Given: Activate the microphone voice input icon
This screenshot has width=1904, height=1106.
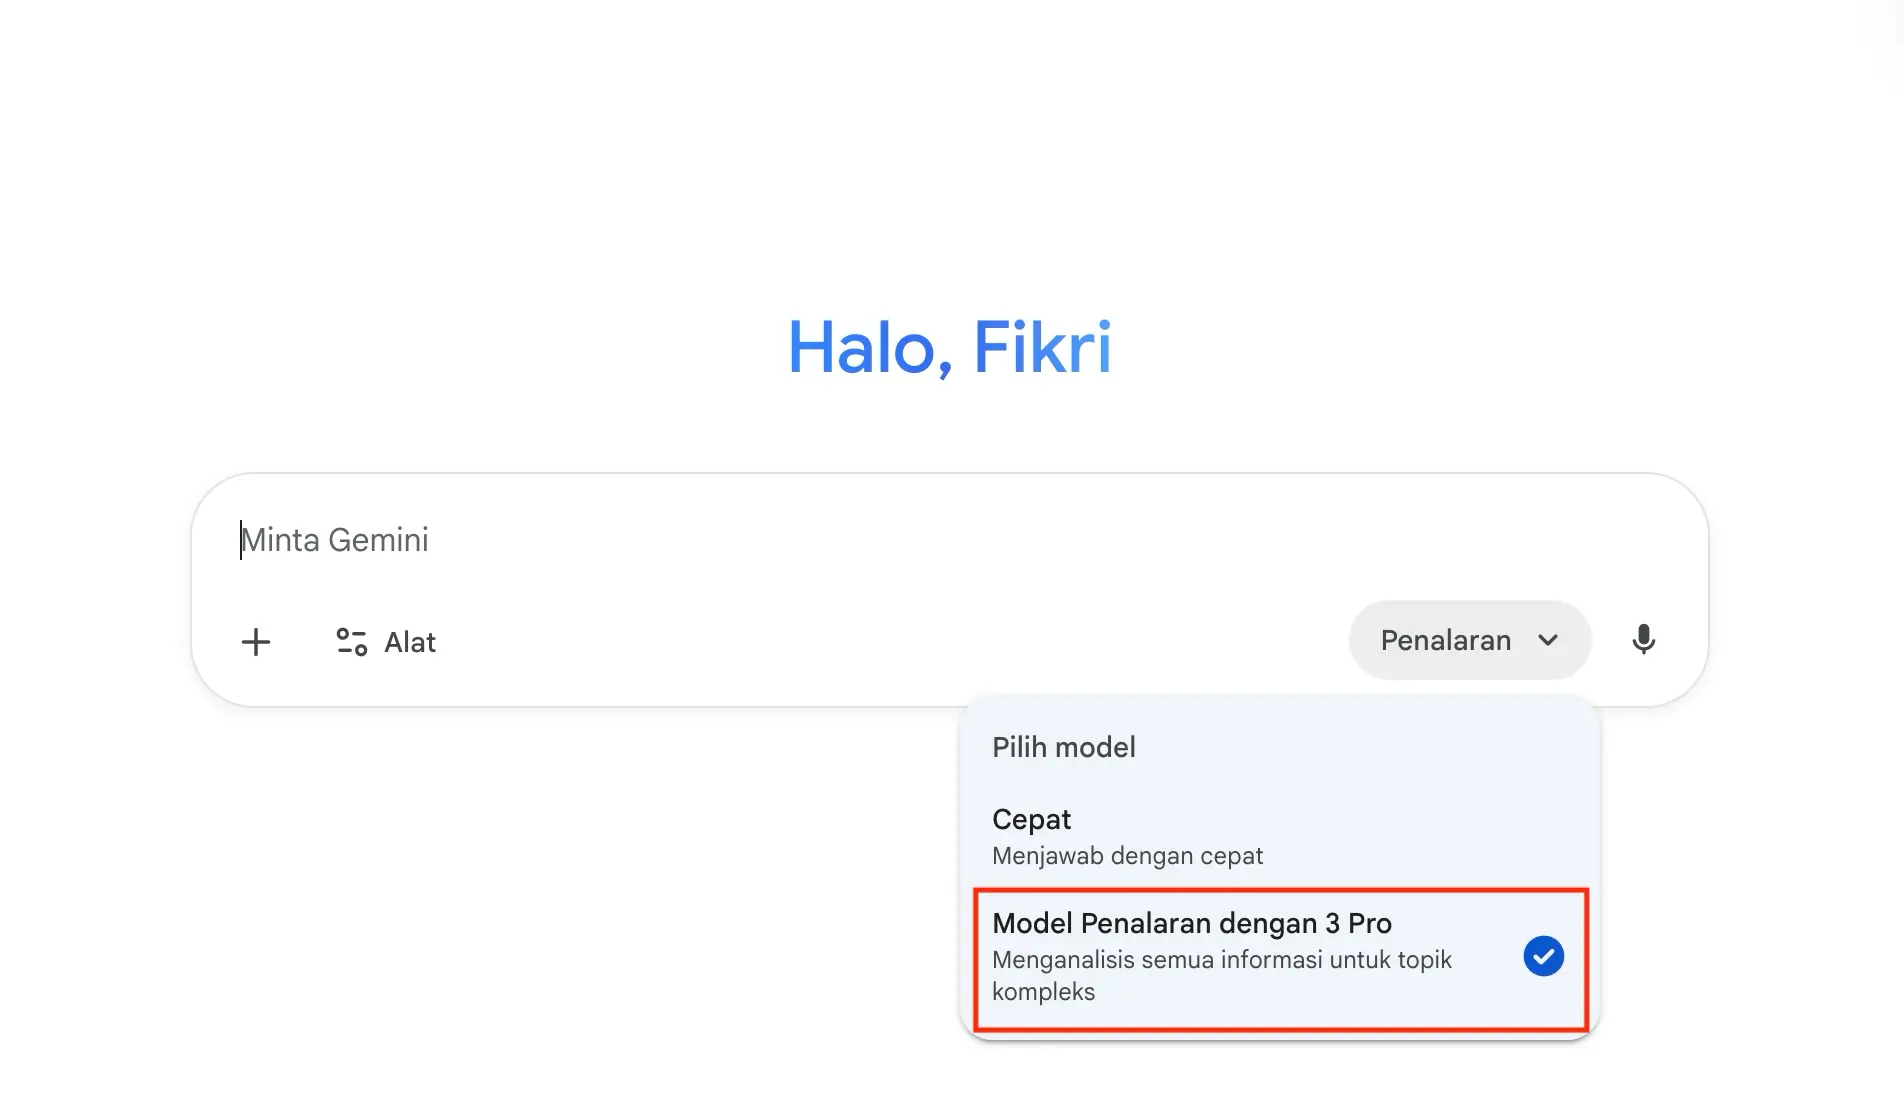Looking at the screenshot, I should coord(1643,640).
